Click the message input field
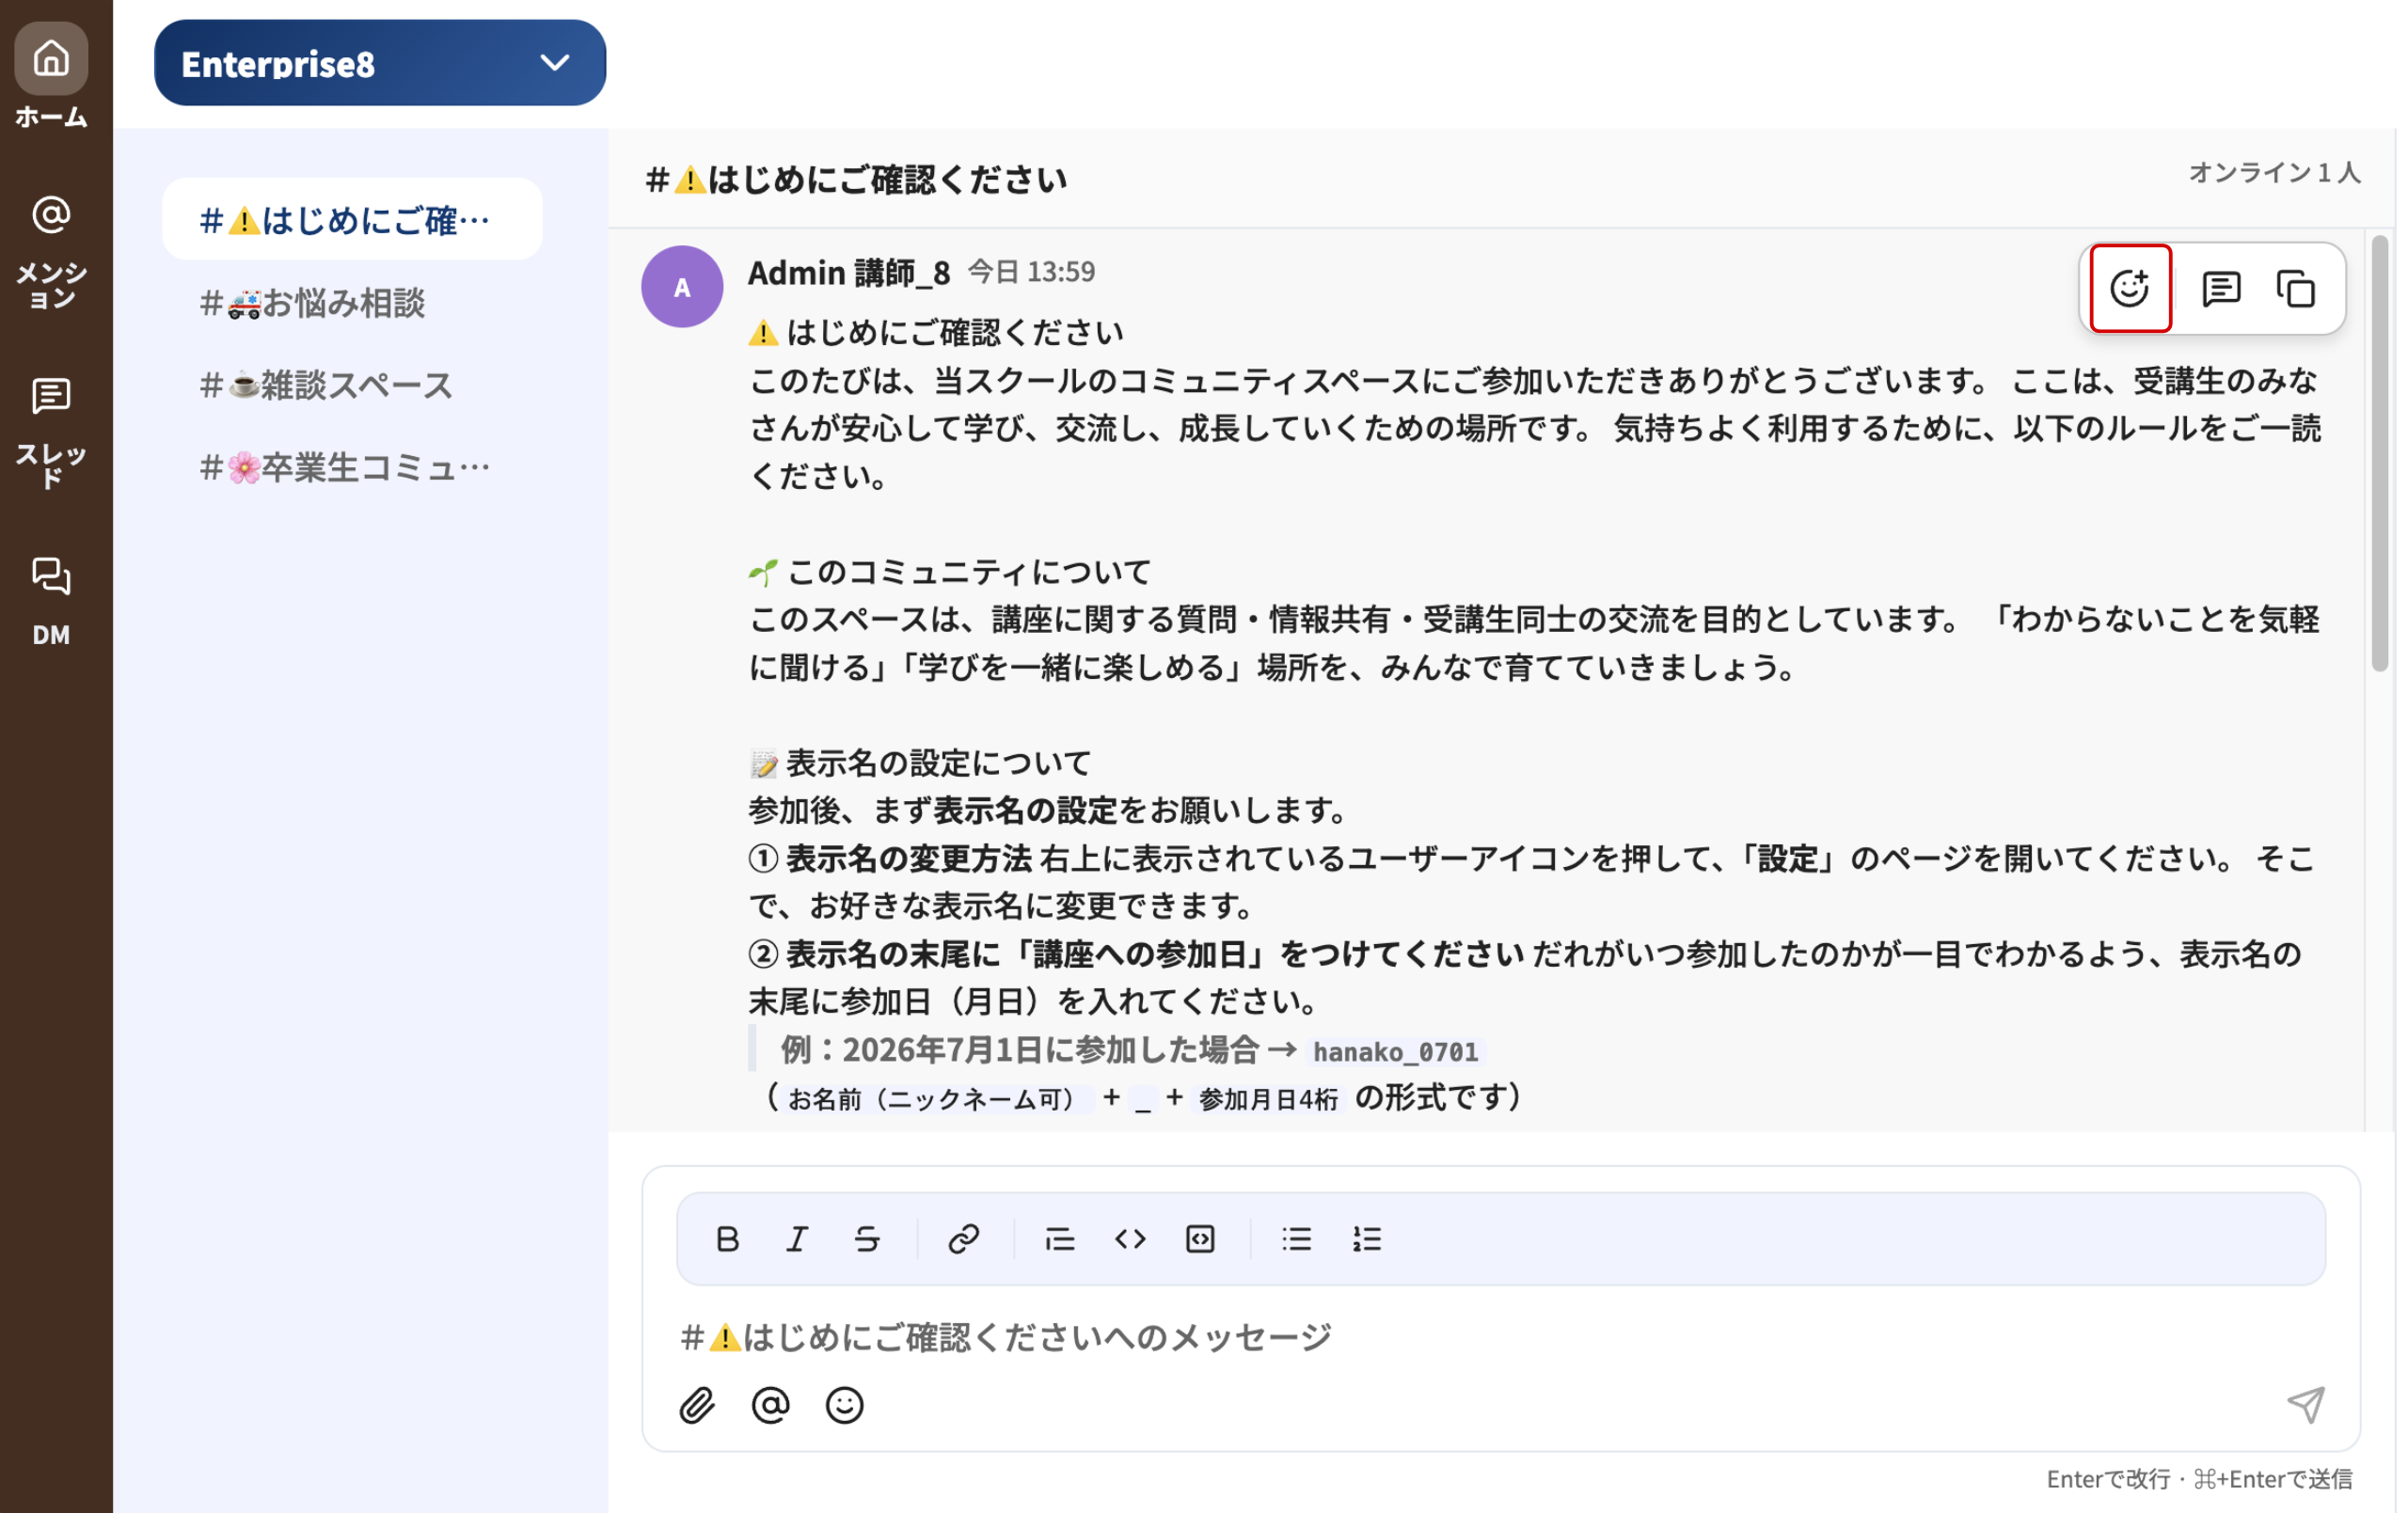Viewport: 2408px width, 1513px height. (x=1500, y=1337)
